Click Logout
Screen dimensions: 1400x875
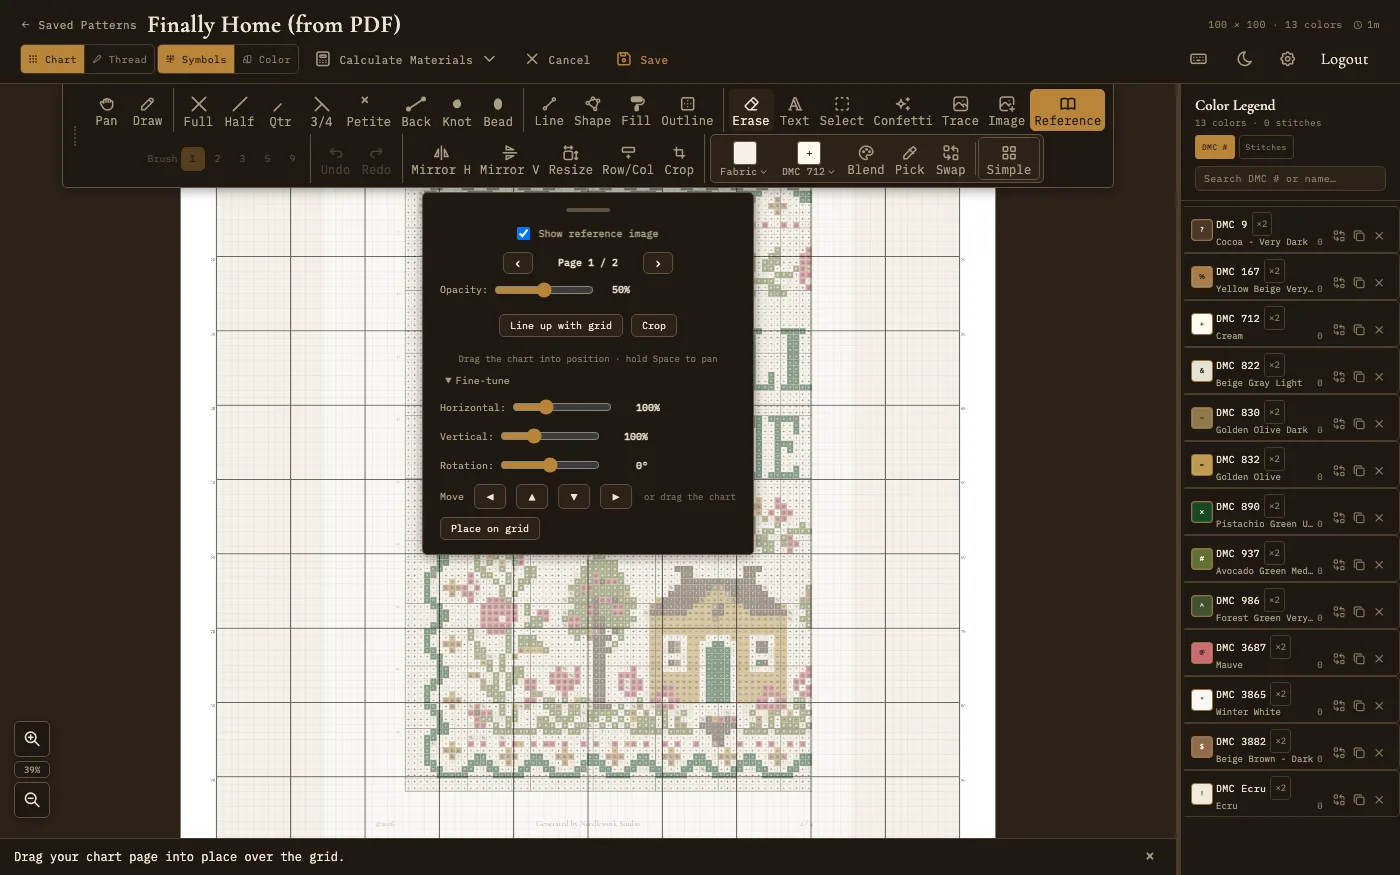coord(1344,59)
